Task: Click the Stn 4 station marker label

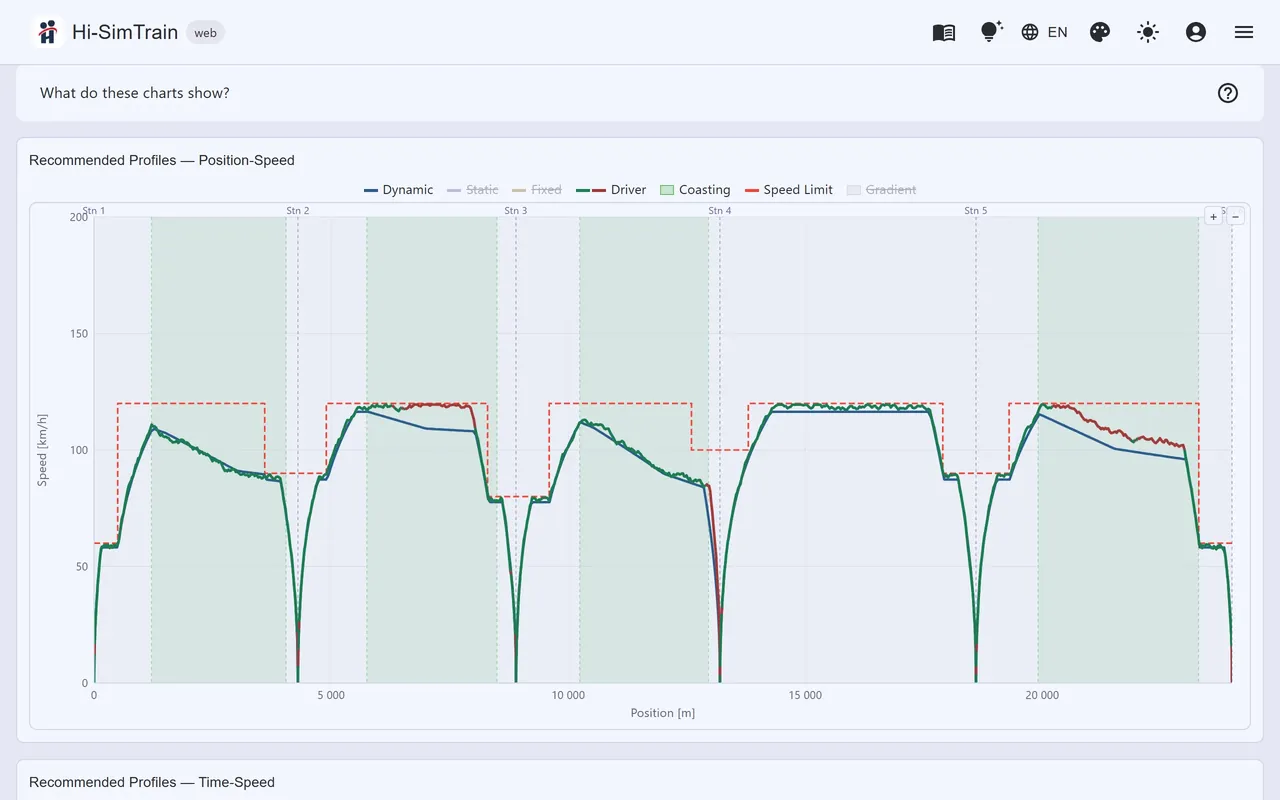Action: [720, 211]
